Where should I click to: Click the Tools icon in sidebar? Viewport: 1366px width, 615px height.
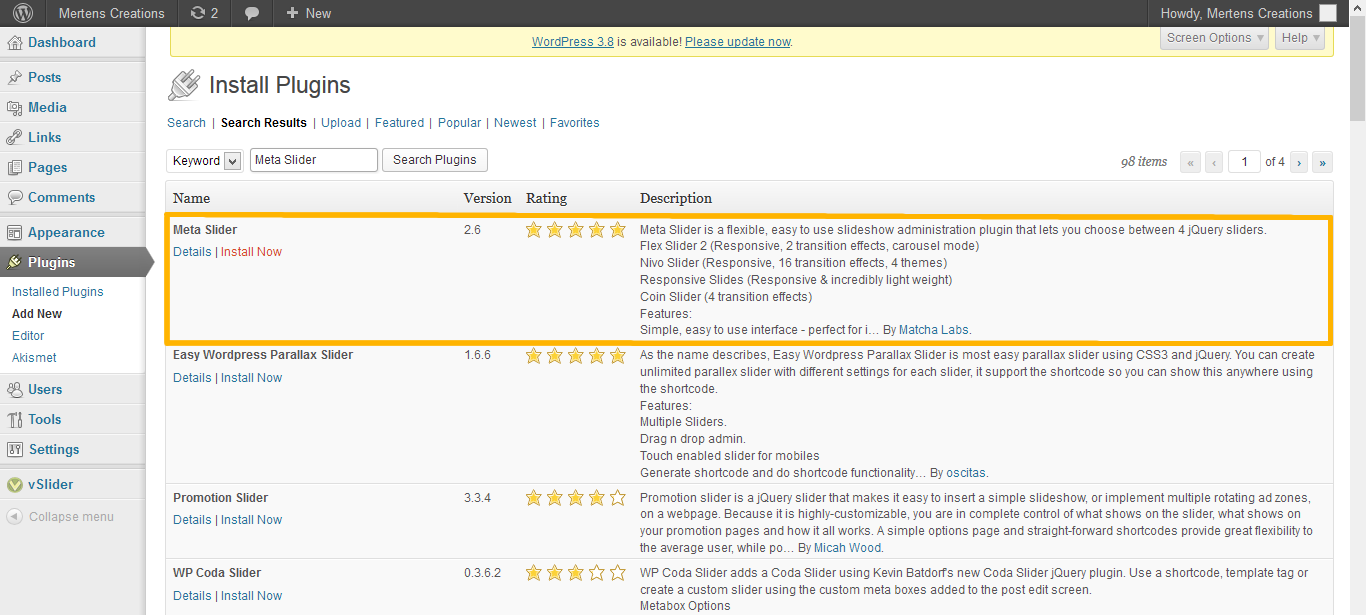coord(15,419)
